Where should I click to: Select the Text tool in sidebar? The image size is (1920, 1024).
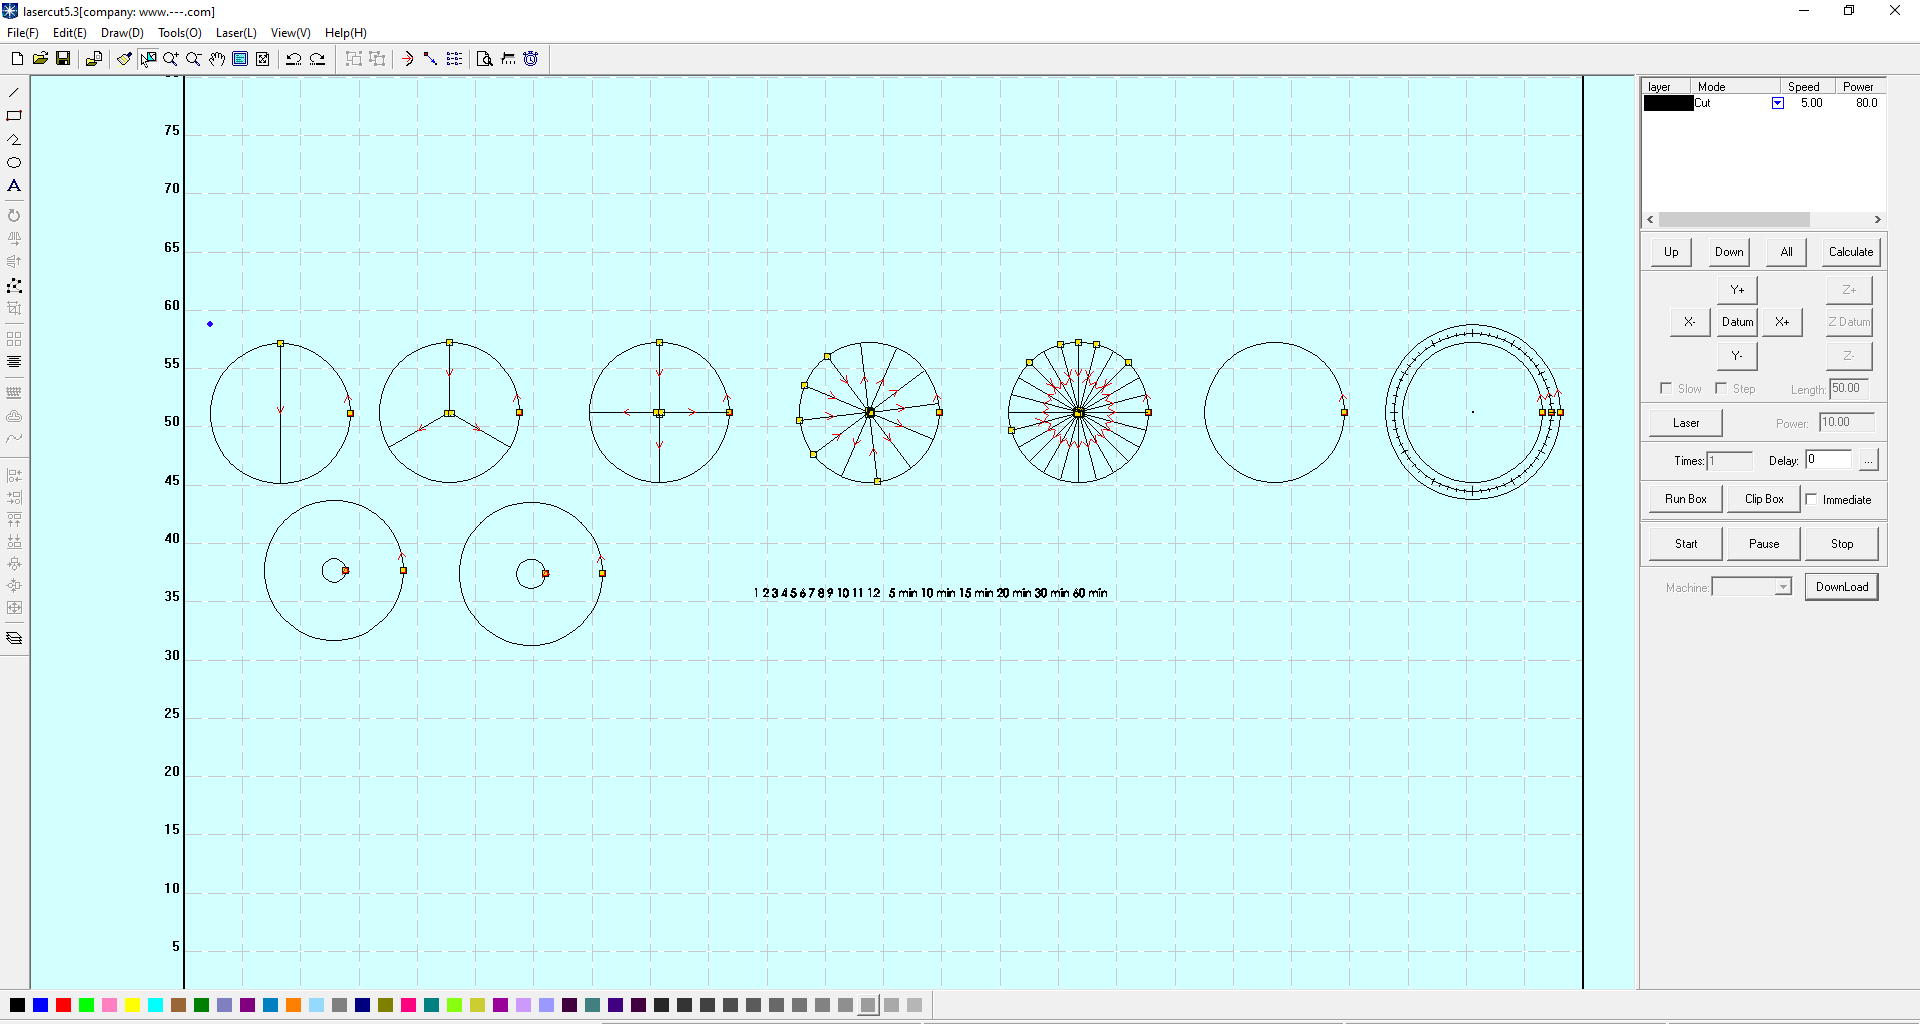tap(14, 186)
